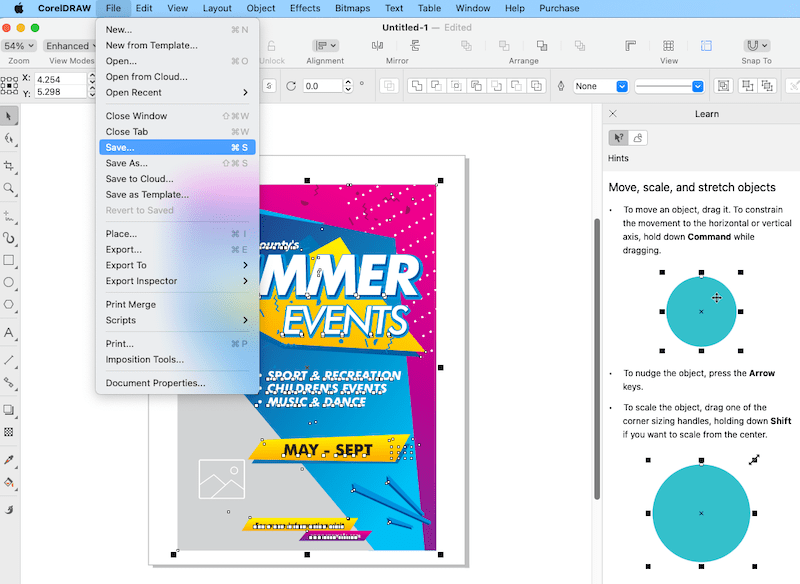The height and width of the screenshot is (584, 800).
Task: Open the 54% zoom level dropdown
Action: tap(18, 46)
